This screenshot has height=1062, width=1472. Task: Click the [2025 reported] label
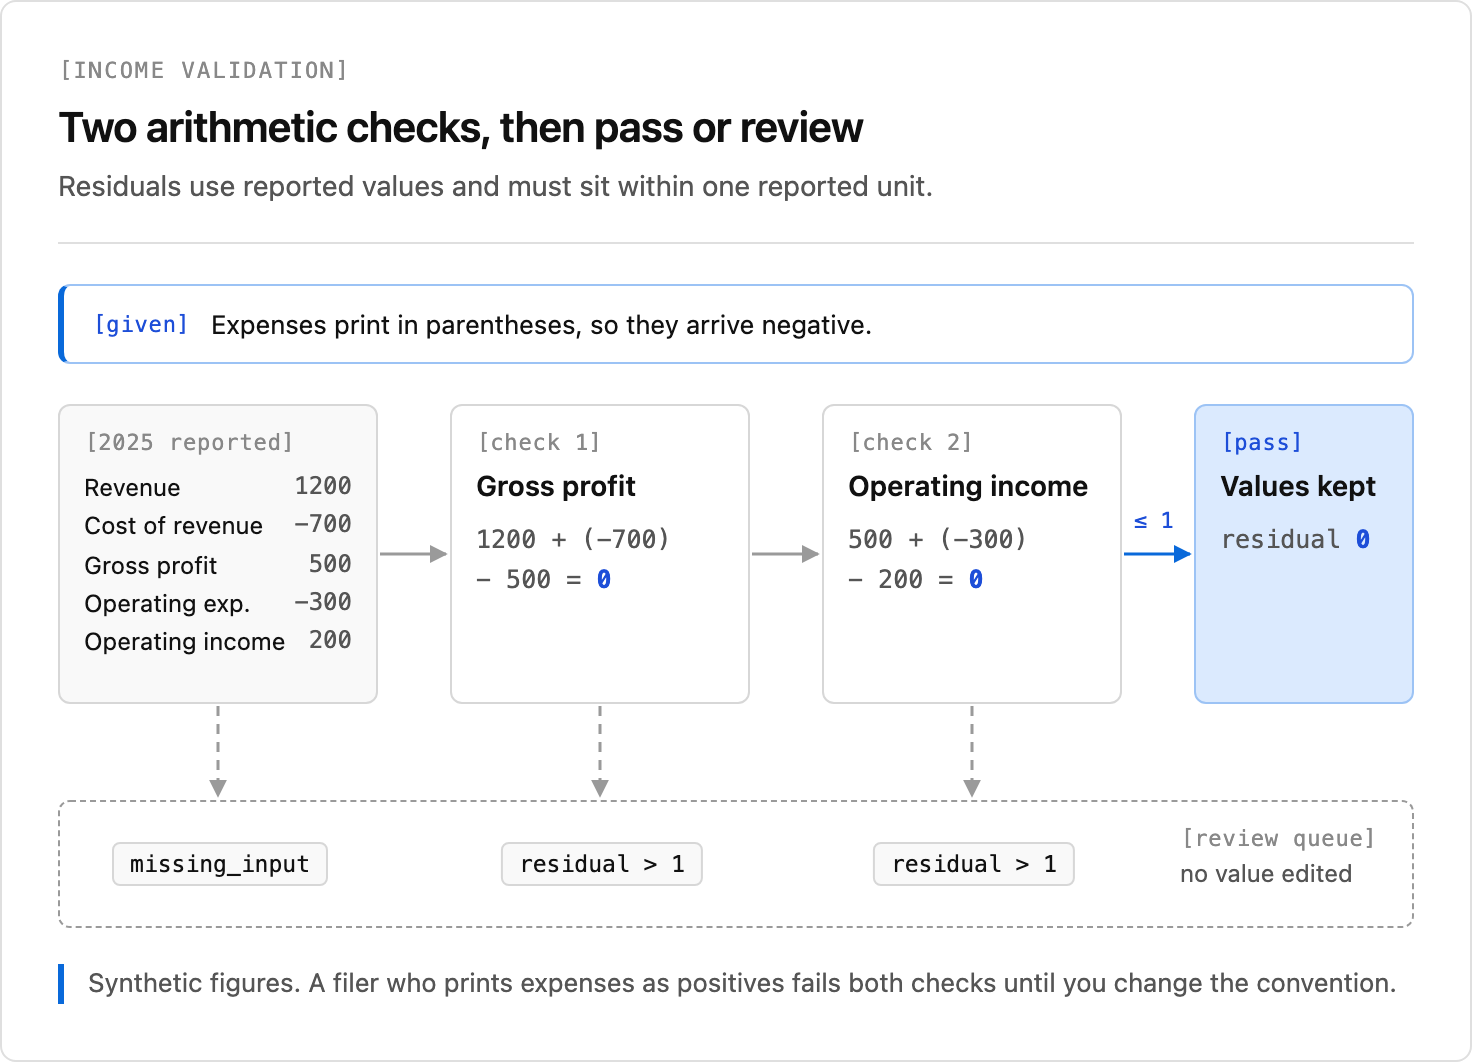[190, 442]
